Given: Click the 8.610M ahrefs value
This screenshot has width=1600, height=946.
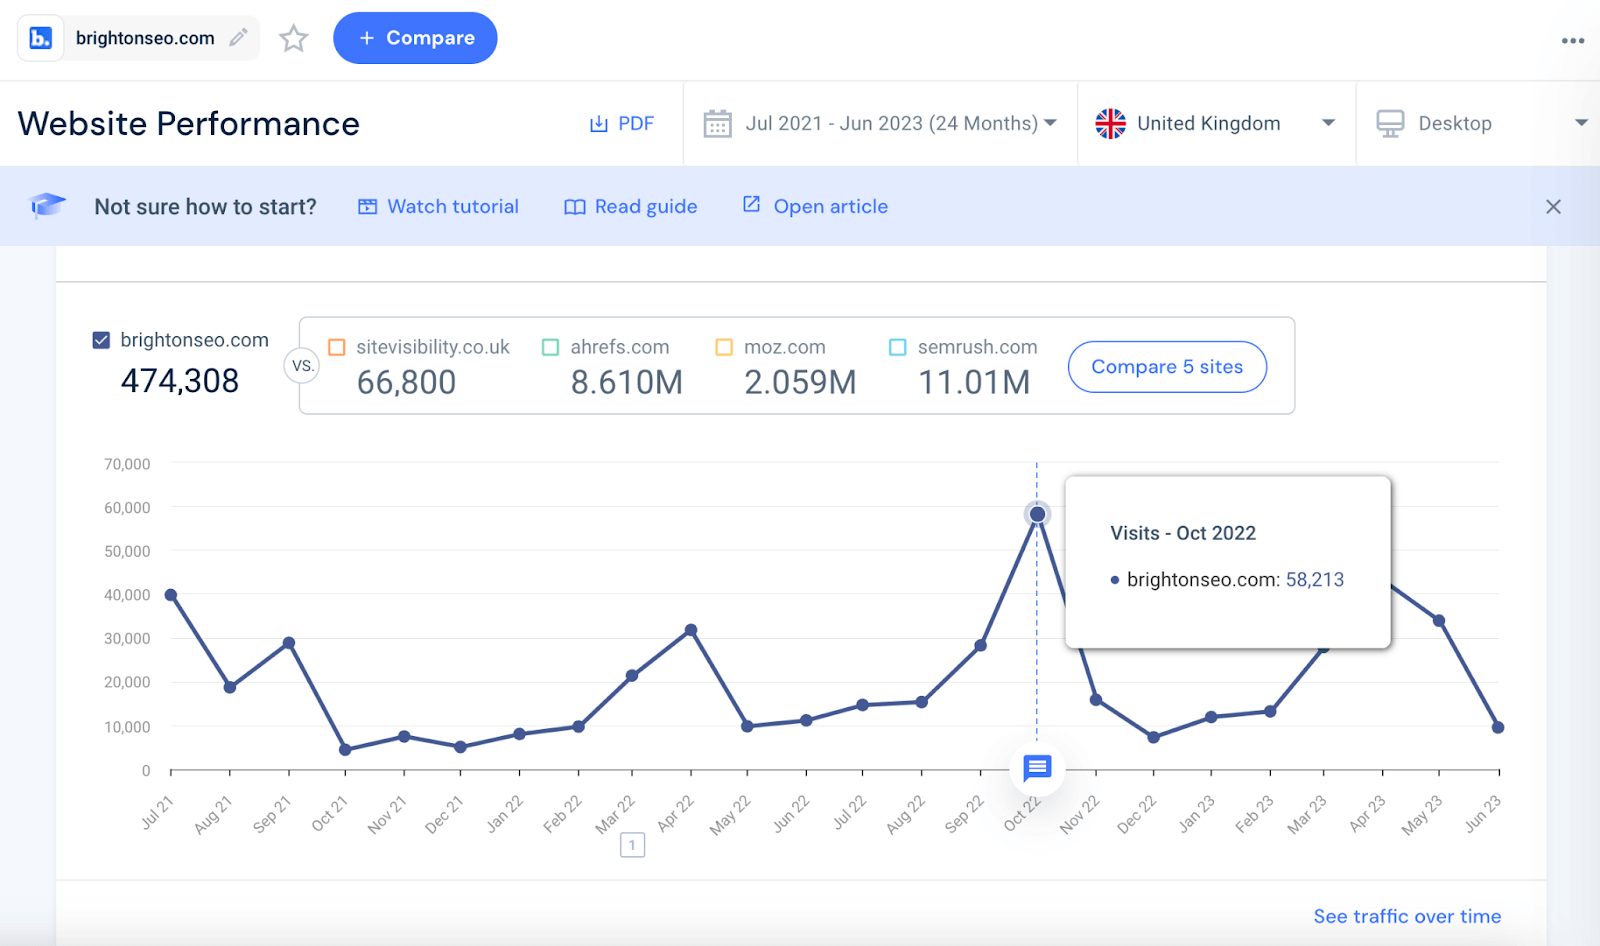Looking at the screenshot, I should pyautogui.click(x=627, y=382).
